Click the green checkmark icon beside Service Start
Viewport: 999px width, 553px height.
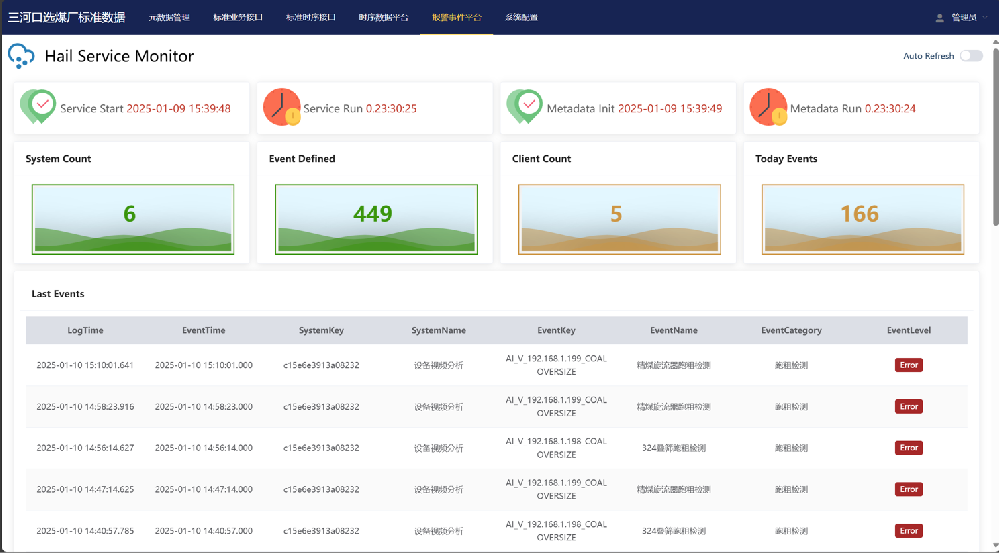pos(38,107)
